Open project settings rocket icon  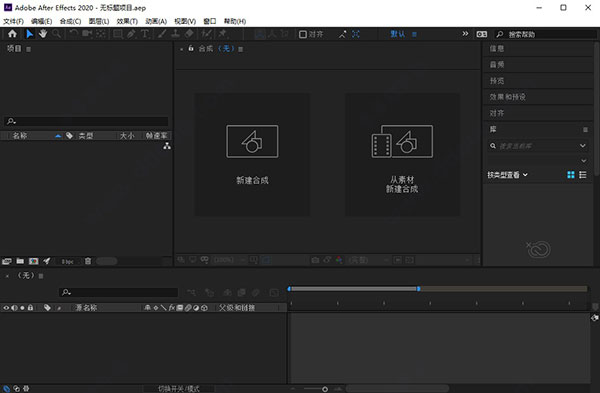click(47, 261)
